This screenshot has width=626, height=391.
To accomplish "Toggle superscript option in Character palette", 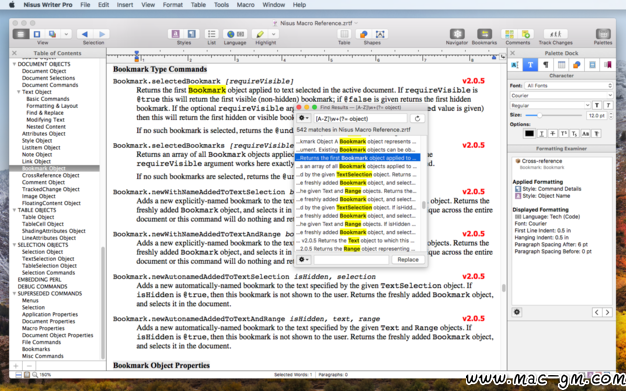I will click(563, 133).
